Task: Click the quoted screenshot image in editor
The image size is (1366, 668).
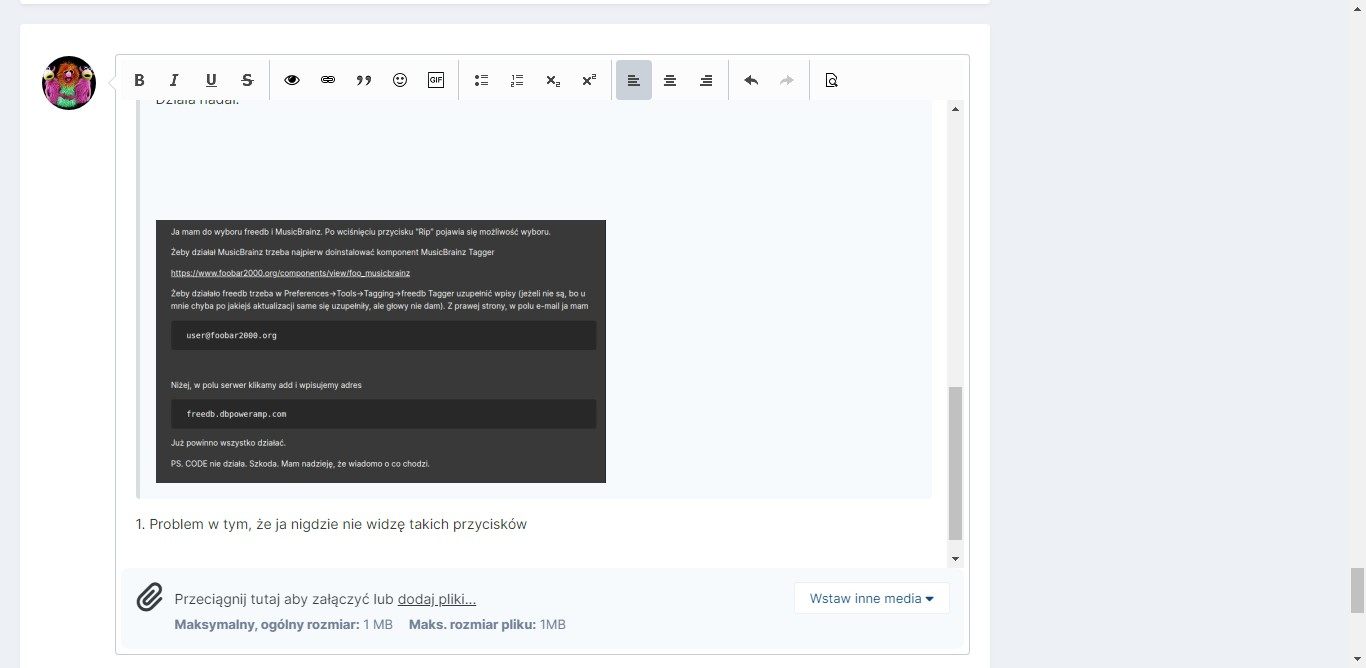Action: (381, 351)
